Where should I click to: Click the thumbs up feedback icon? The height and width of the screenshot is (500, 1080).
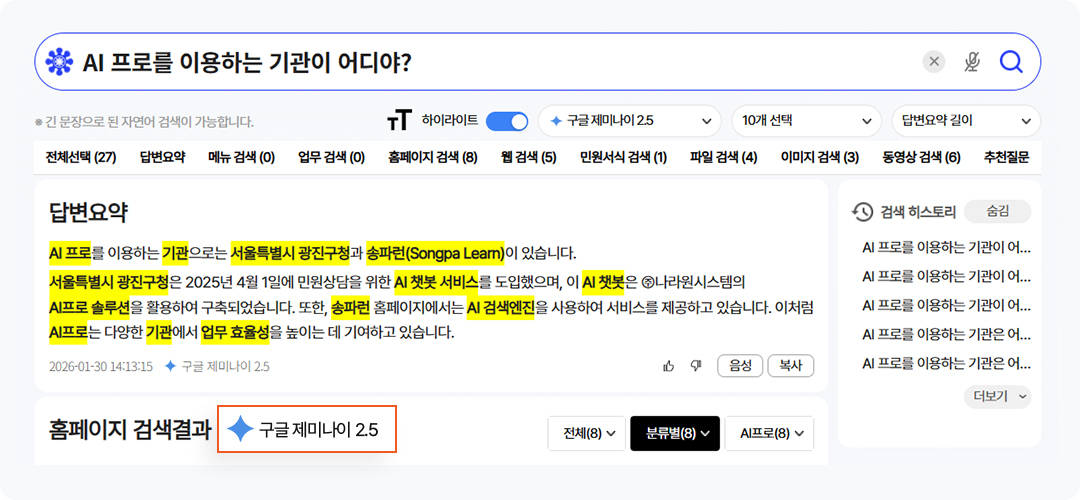pos(669,366)
